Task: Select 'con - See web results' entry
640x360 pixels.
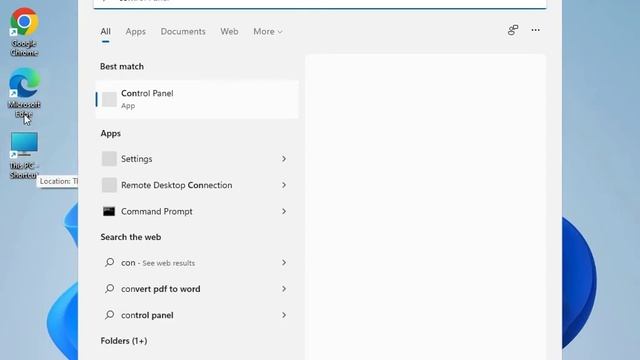Action: [197, 262]
